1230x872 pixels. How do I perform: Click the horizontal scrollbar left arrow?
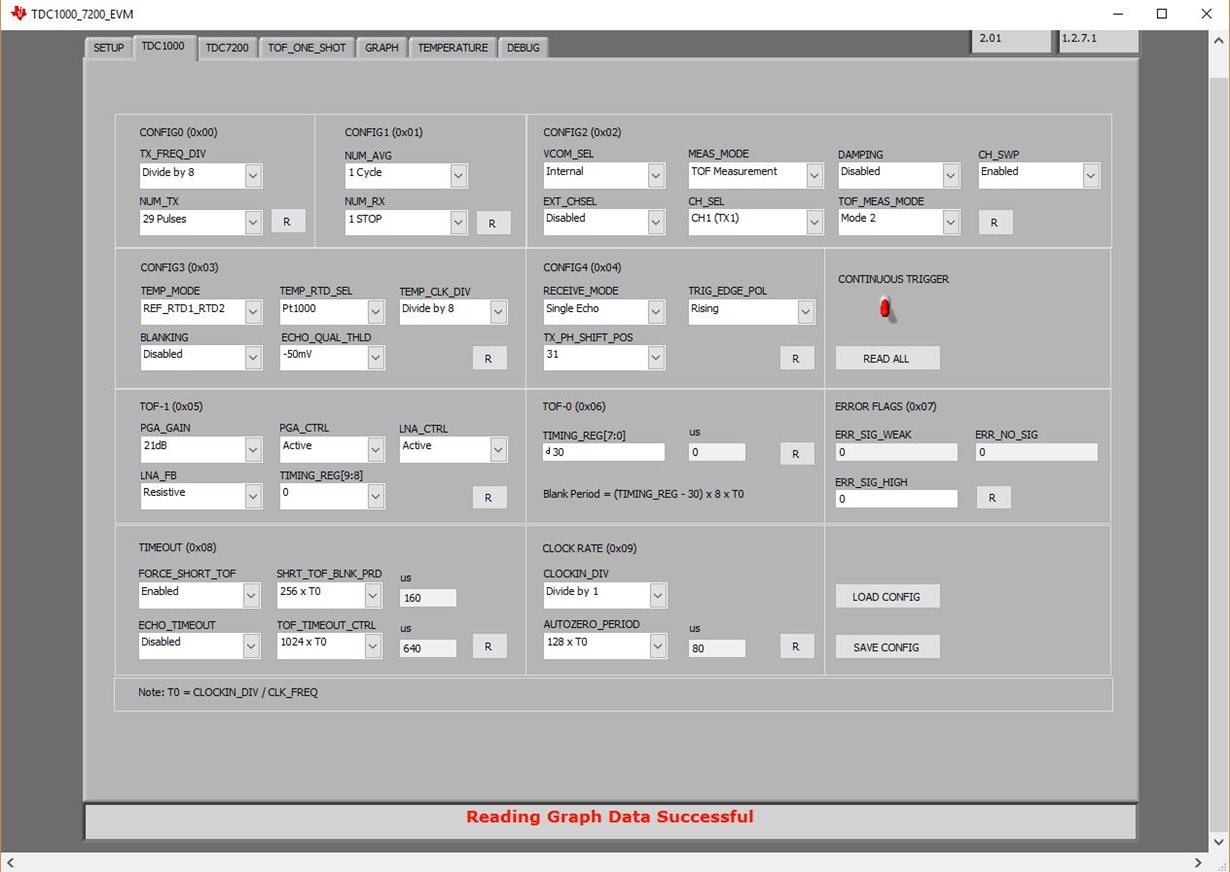11,862
